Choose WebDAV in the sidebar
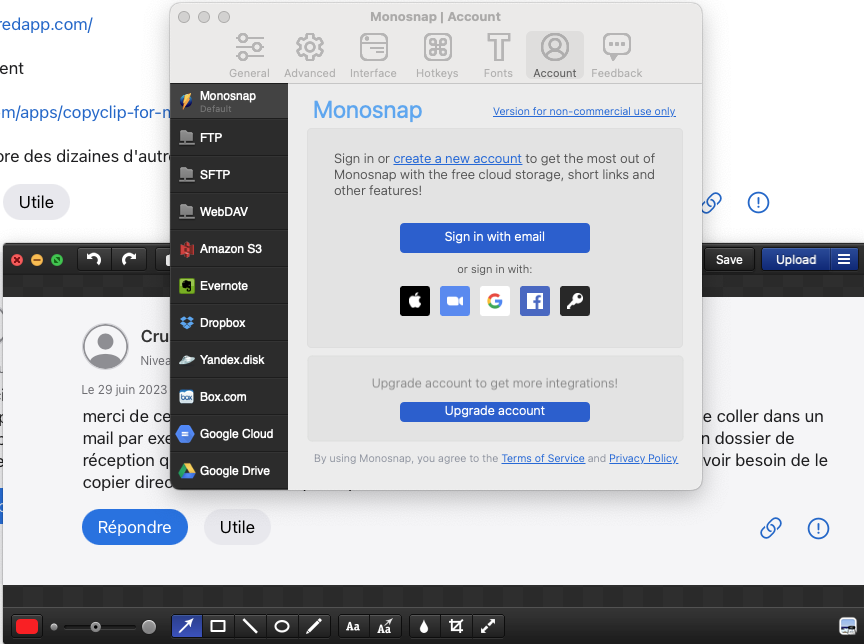The width and height of the screenshot is (864, 644). 229,211
